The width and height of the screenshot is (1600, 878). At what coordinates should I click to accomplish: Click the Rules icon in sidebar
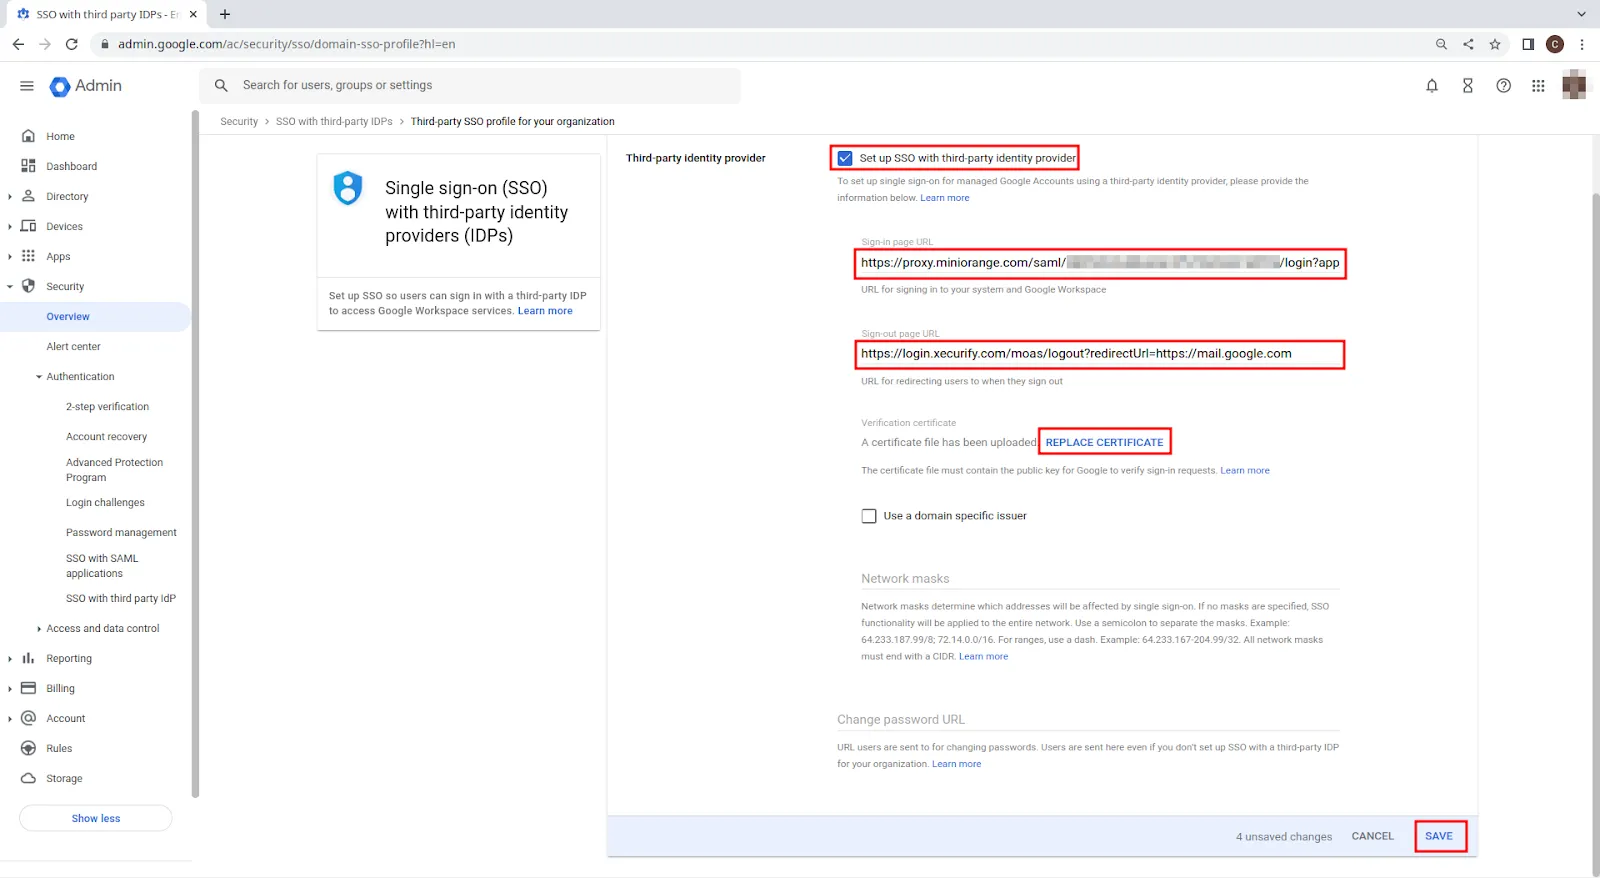28,748
